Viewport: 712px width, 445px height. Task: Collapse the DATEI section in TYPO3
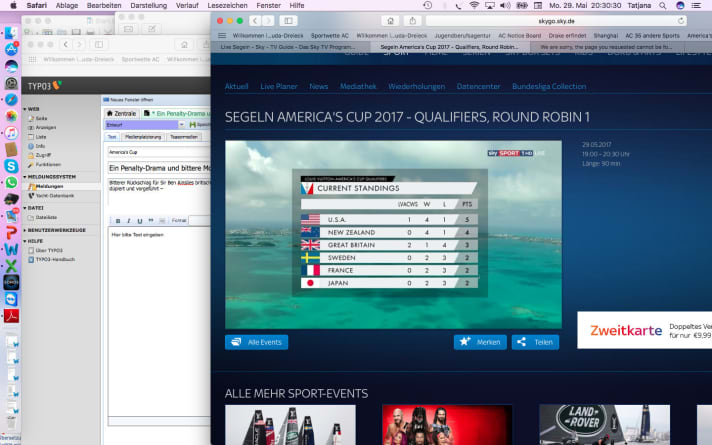tap(25, 208)
